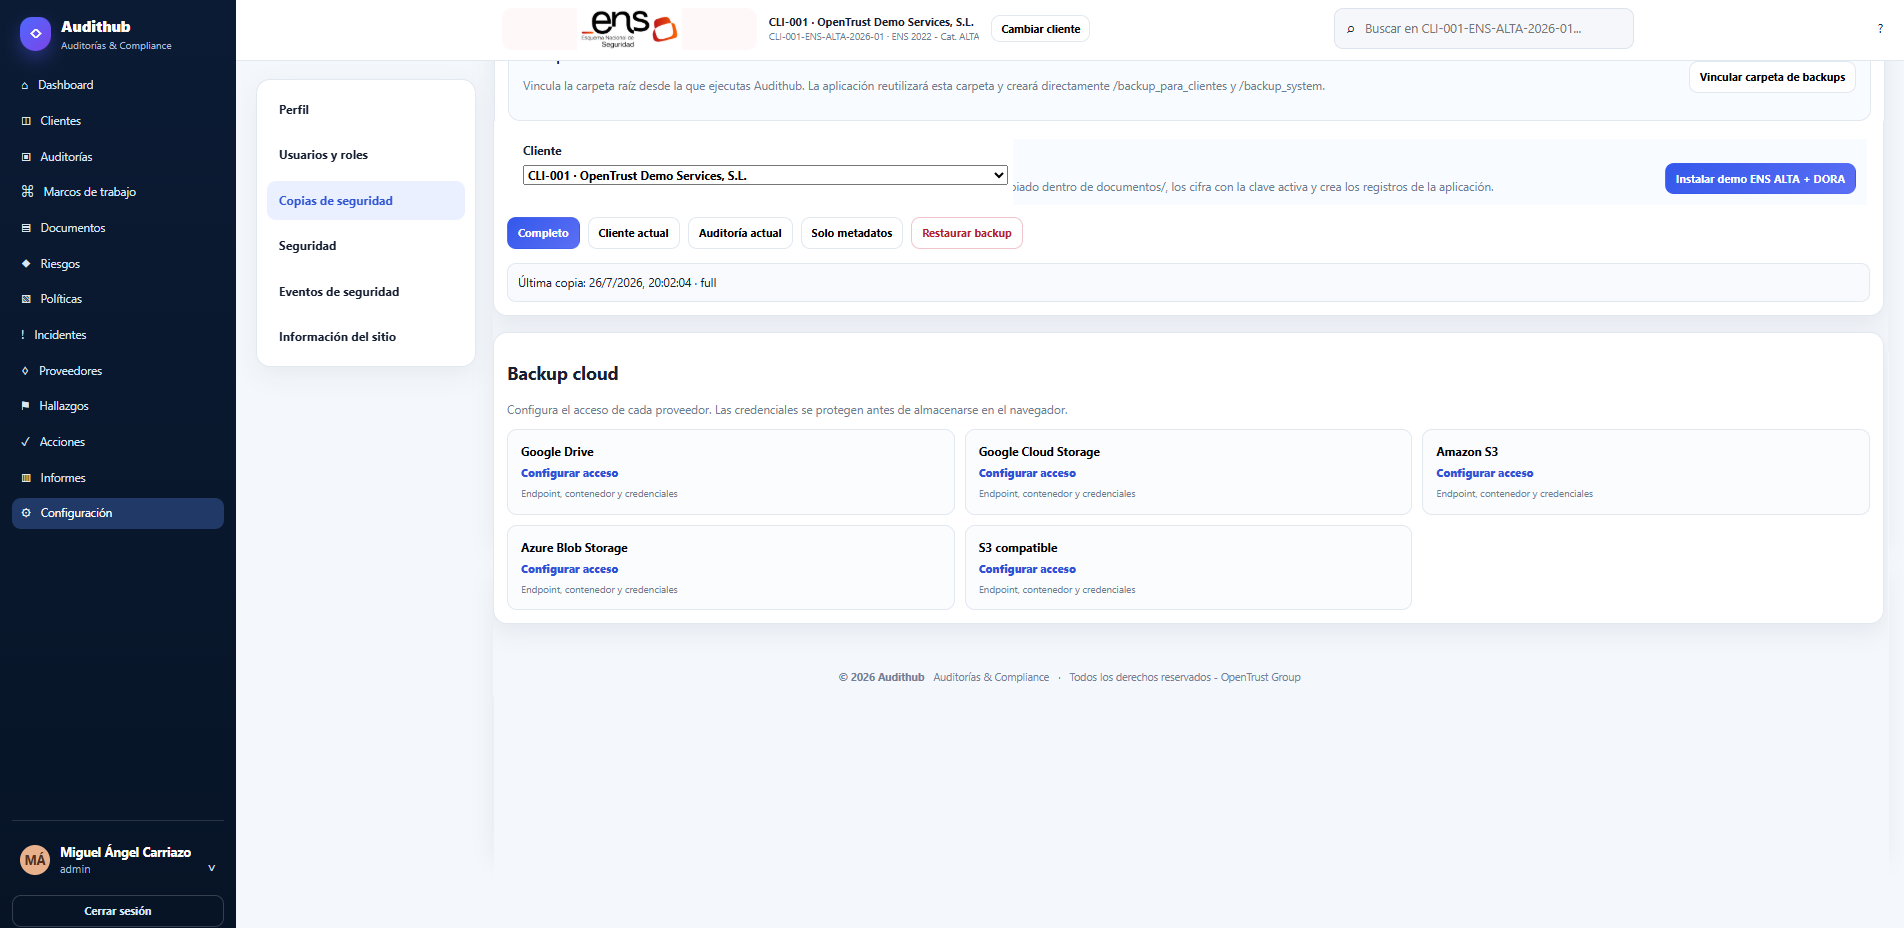1904x928 pixels.
Task: Click the Audithub logo icon
Action: [x=35, y=34]
